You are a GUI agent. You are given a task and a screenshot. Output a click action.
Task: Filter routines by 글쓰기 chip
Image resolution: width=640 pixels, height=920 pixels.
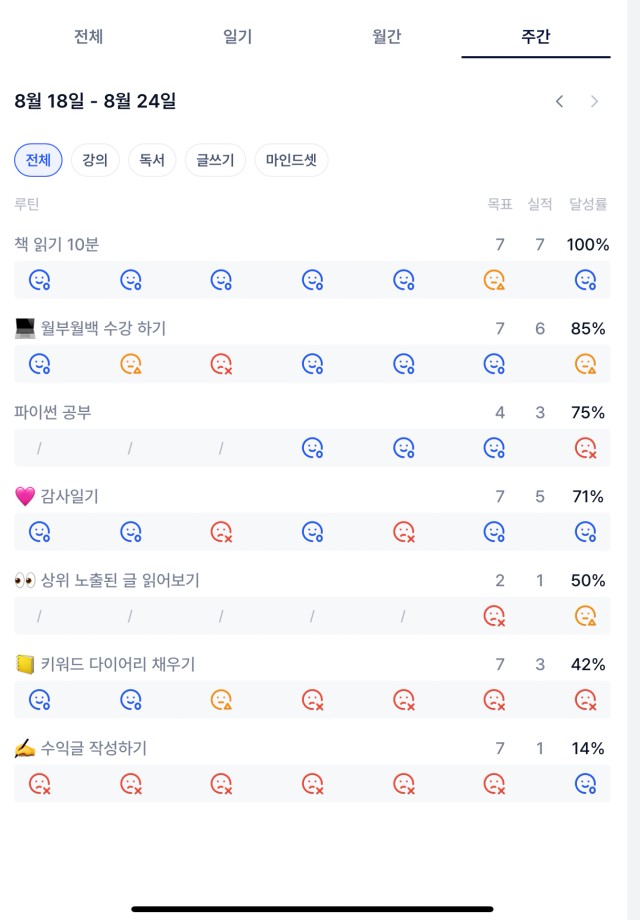[x=215, y=160]
